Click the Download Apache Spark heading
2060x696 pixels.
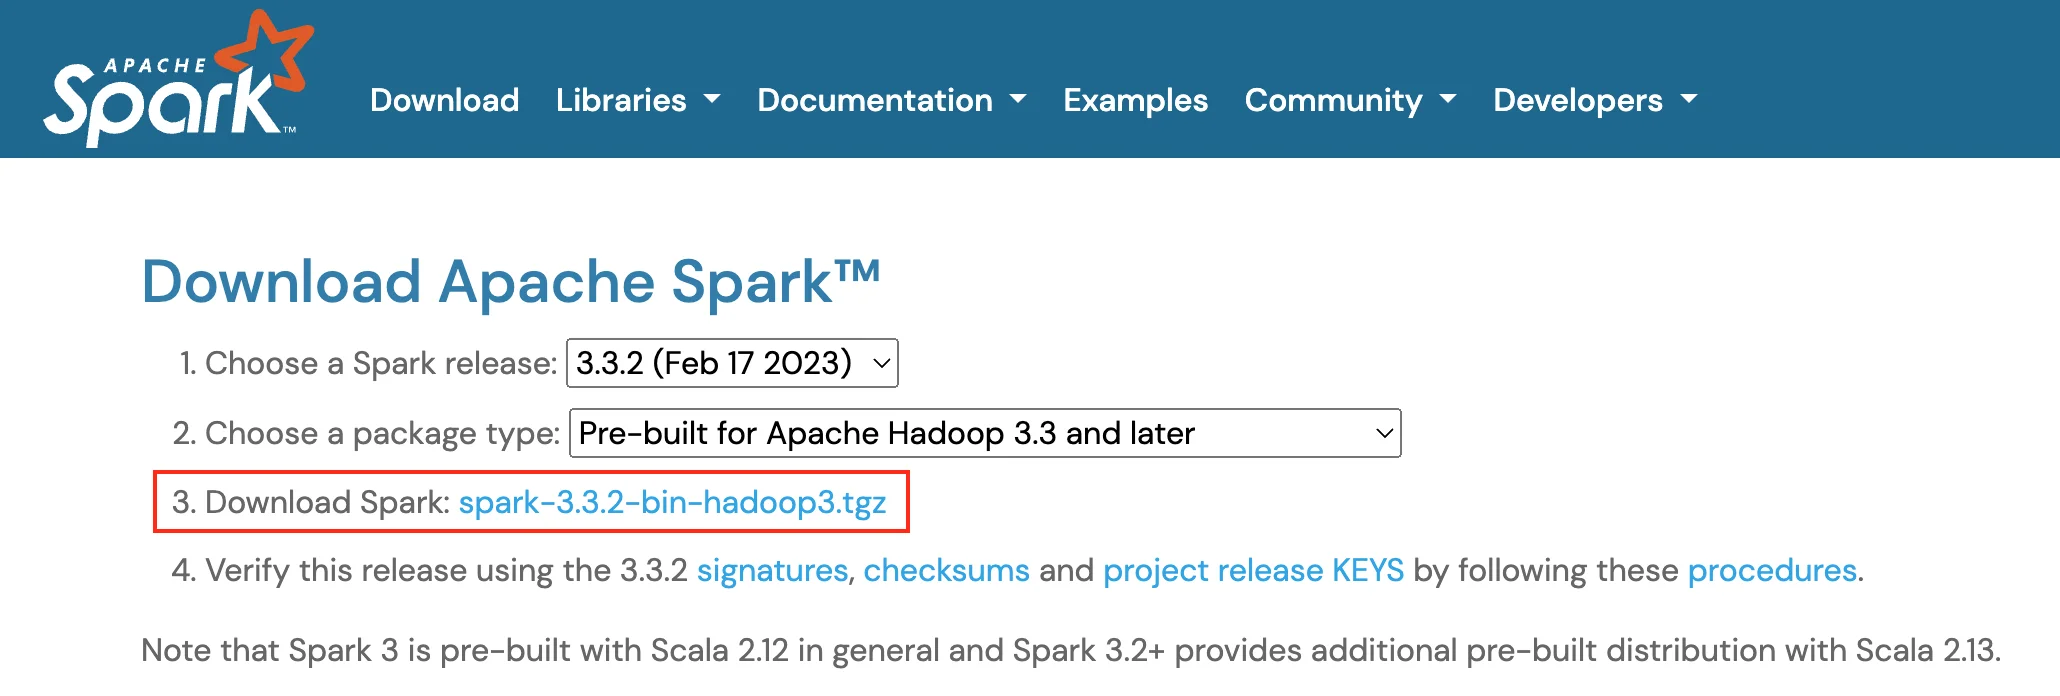(x=511, y=282)
